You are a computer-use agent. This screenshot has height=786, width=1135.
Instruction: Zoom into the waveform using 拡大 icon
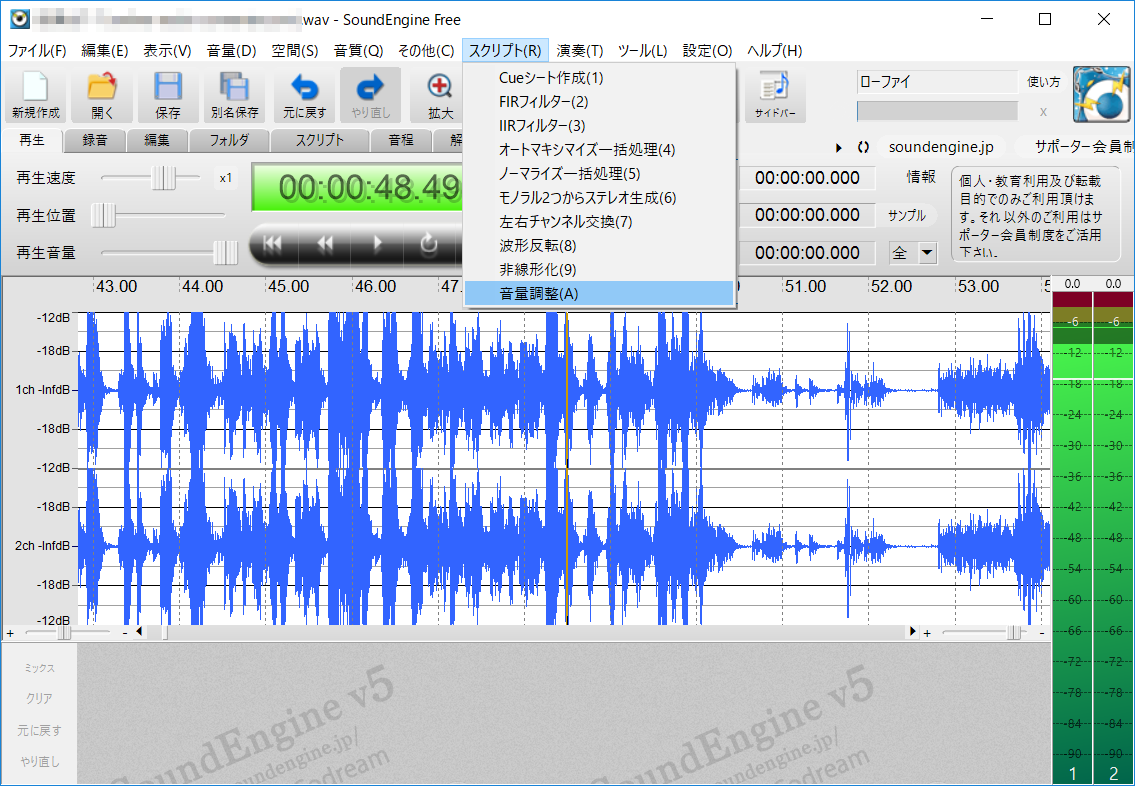pyautogui.click(x=438, y=95)
